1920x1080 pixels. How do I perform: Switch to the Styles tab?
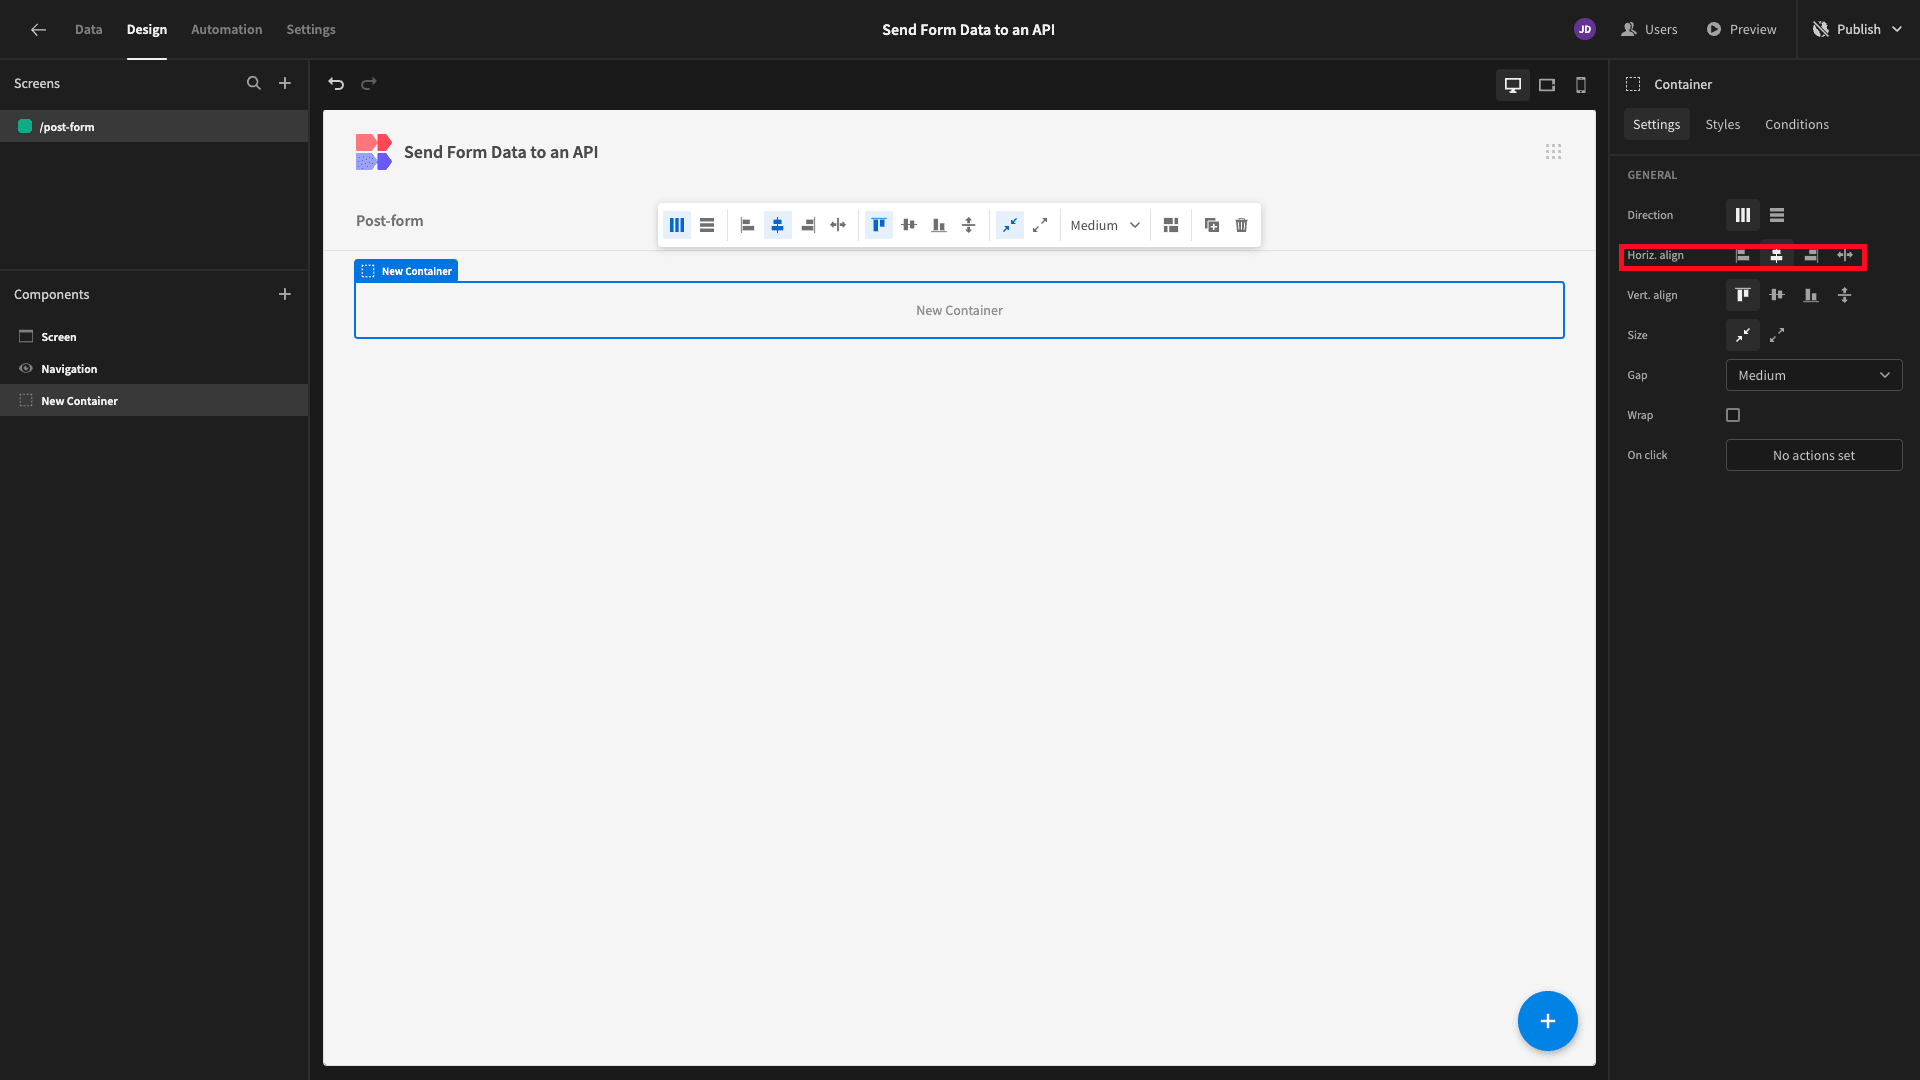(x=1722, y=124)
